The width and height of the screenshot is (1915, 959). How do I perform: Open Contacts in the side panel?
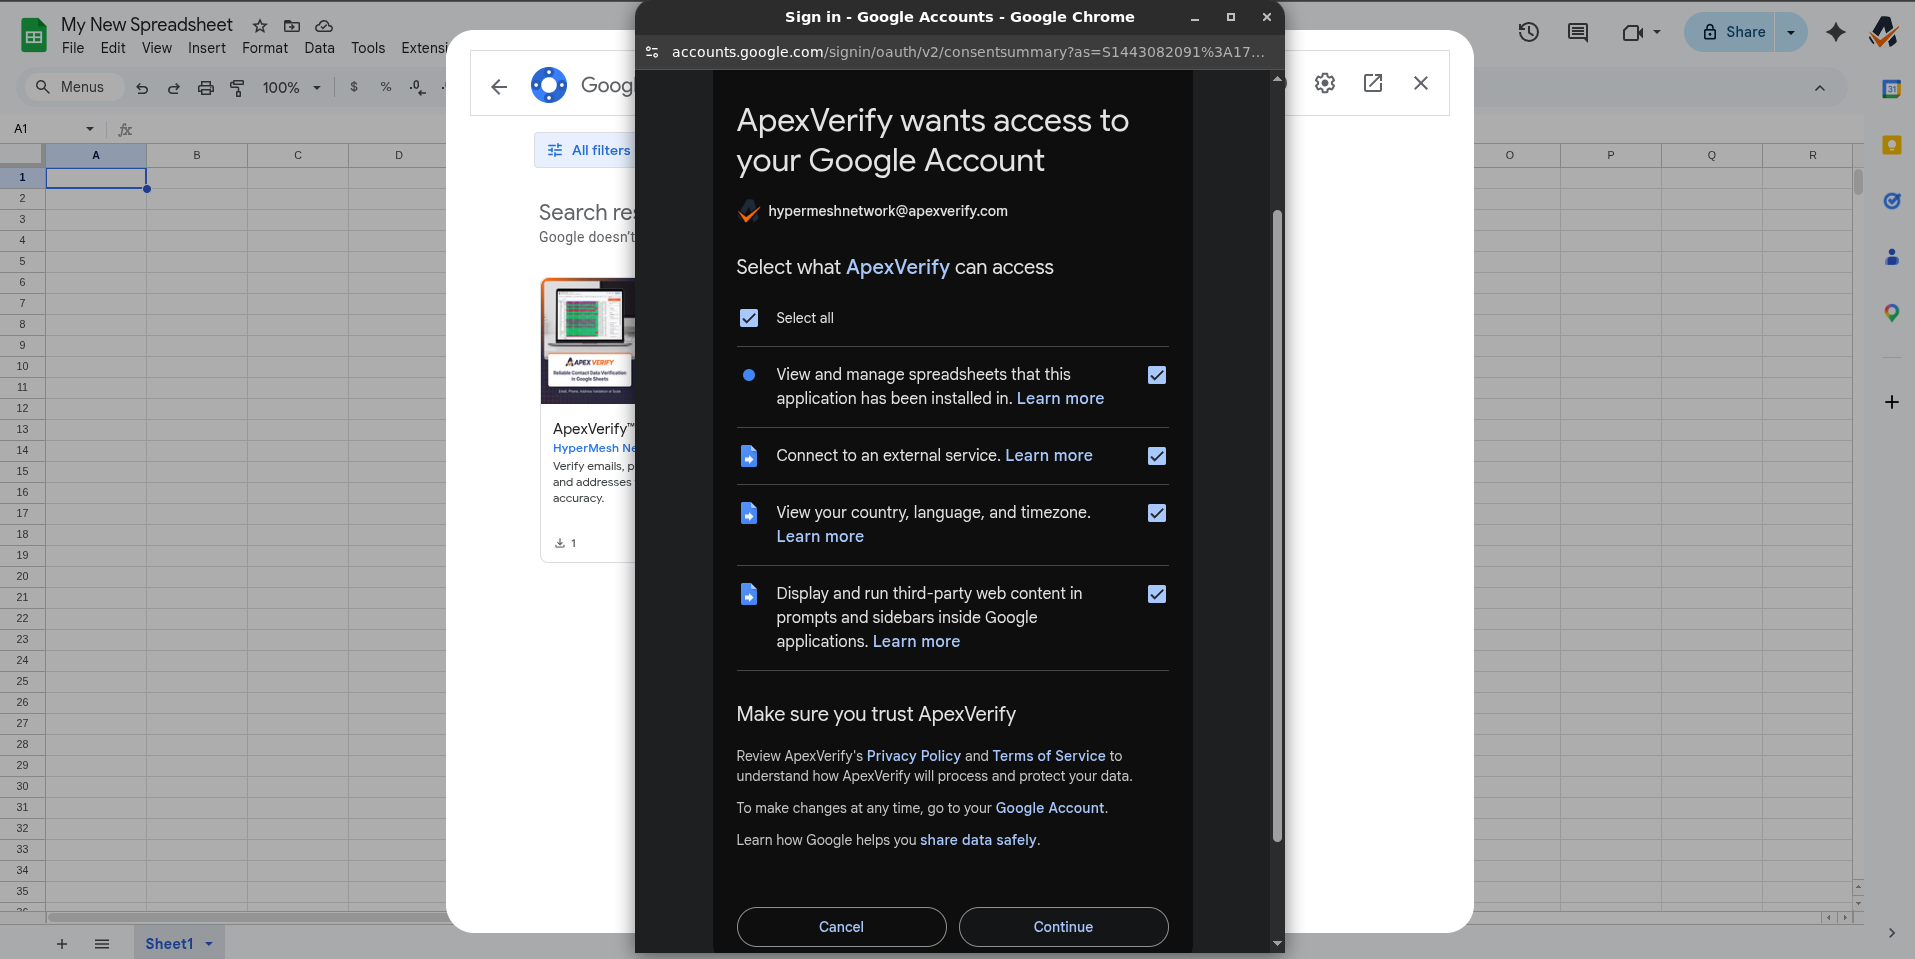click(1891, 257)
